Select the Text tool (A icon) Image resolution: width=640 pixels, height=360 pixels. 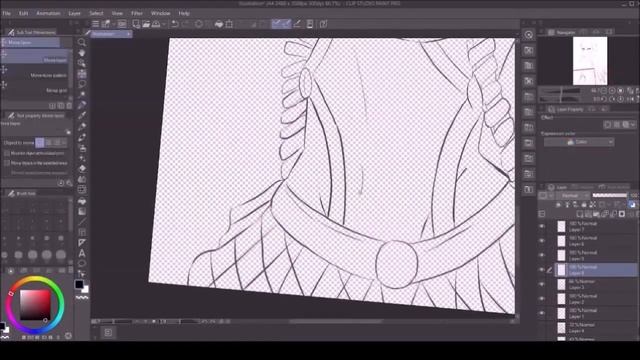(x=82, y=253)
